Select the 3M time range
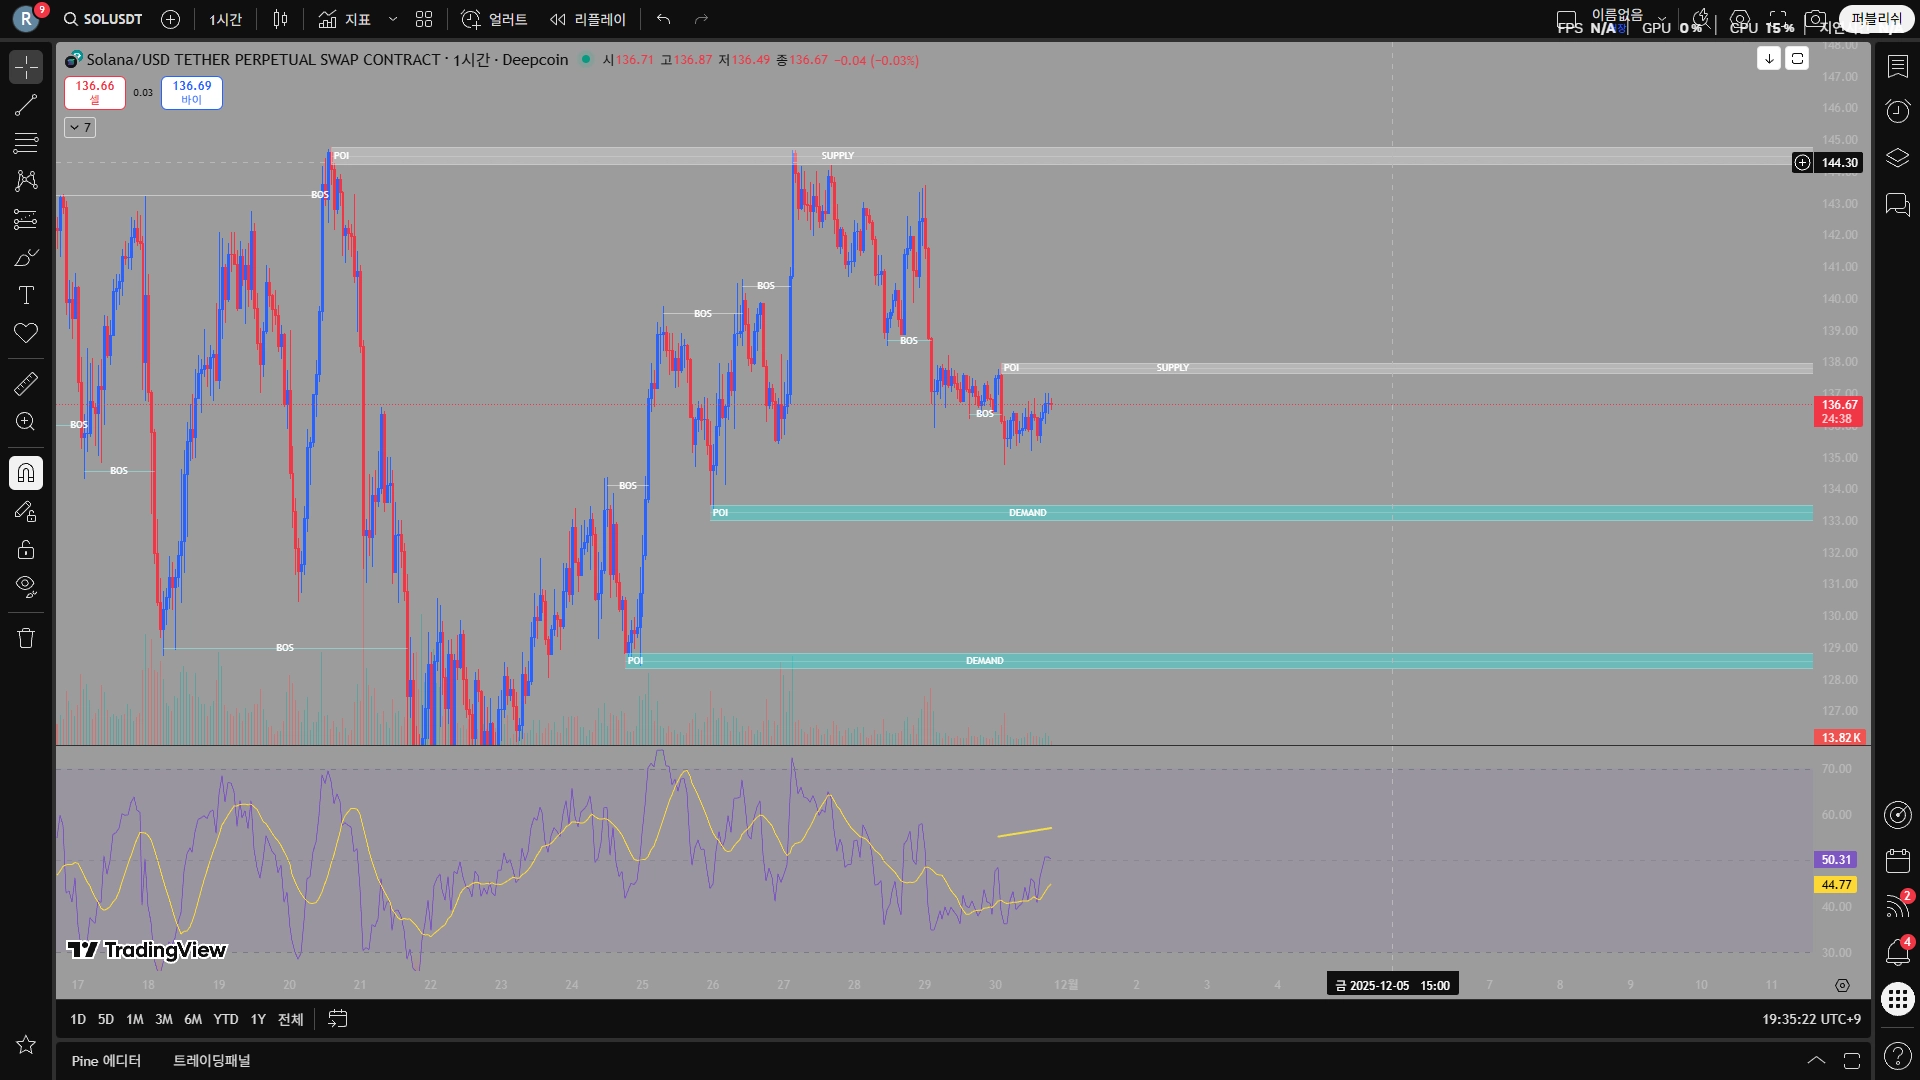 [x=163, y=1019]
